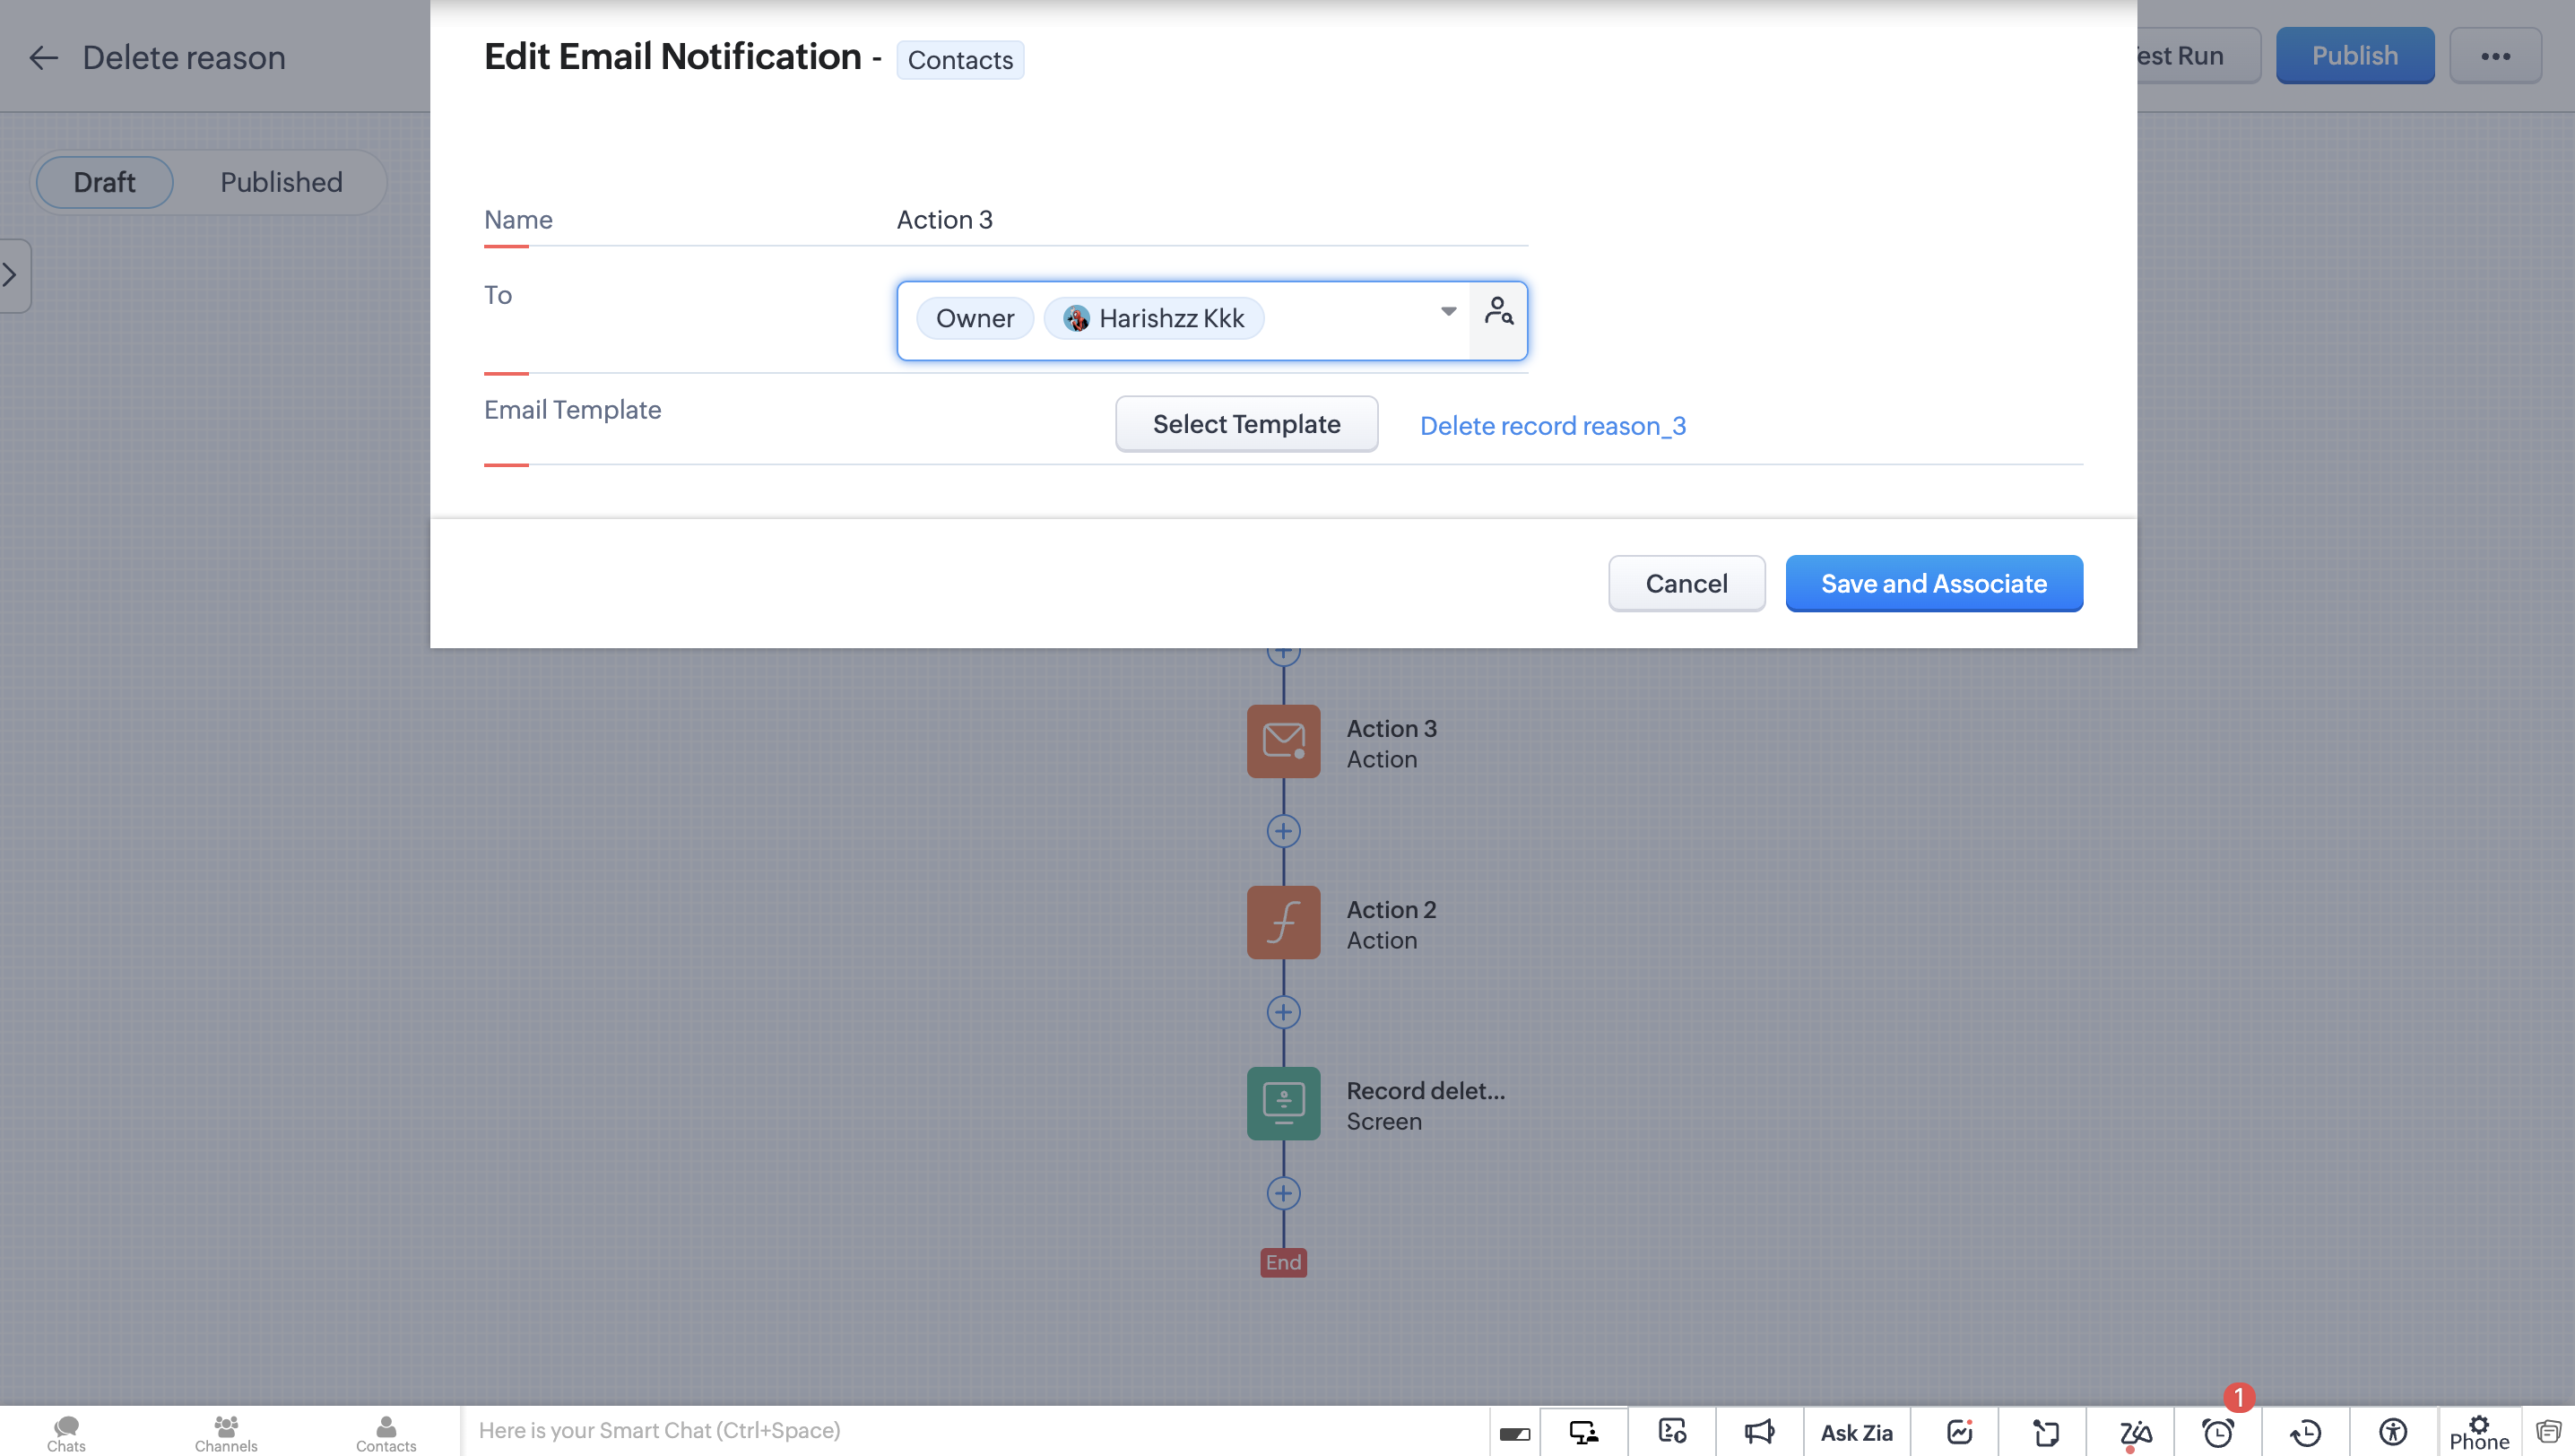
Task: Open Channels in the bottom bar
Action: tap(226, 1432)
